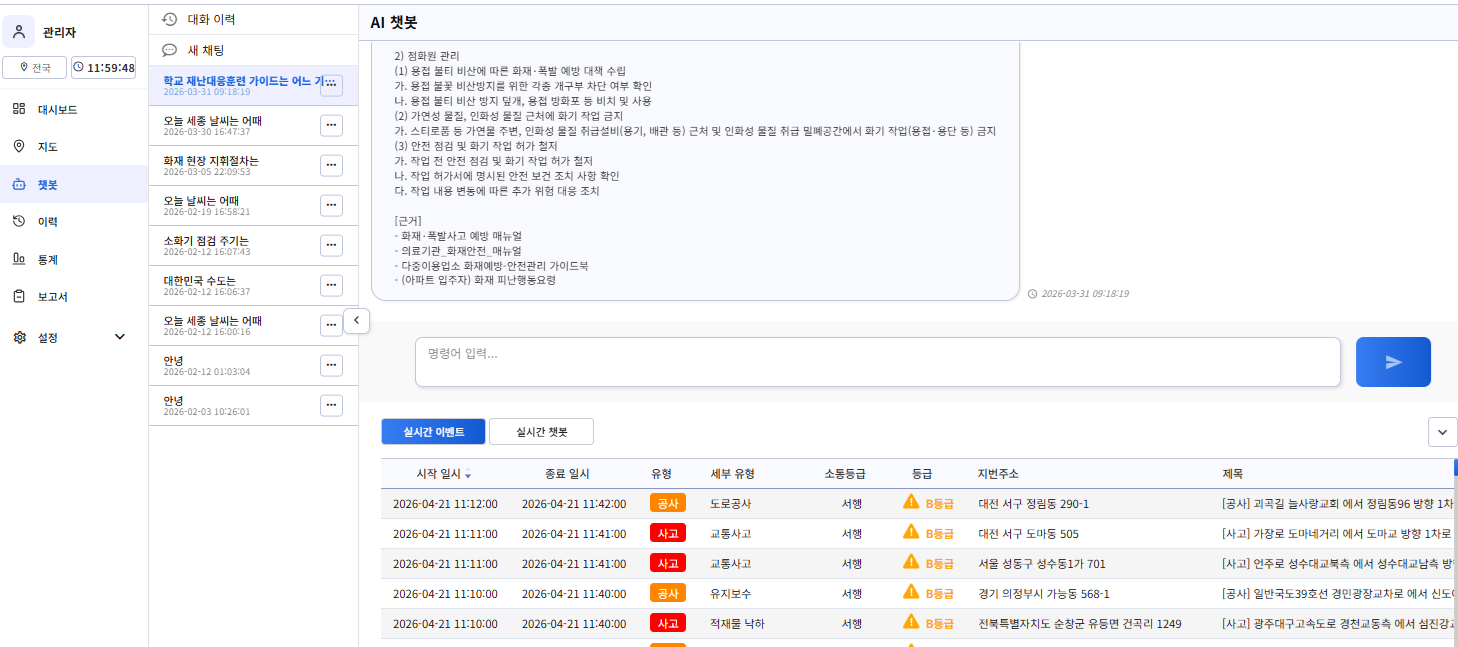1458x647 pixels.
Task: Open options for 오늘 세종 날씨는 어때 2026-03-30
Action: [x=332, y=125]
